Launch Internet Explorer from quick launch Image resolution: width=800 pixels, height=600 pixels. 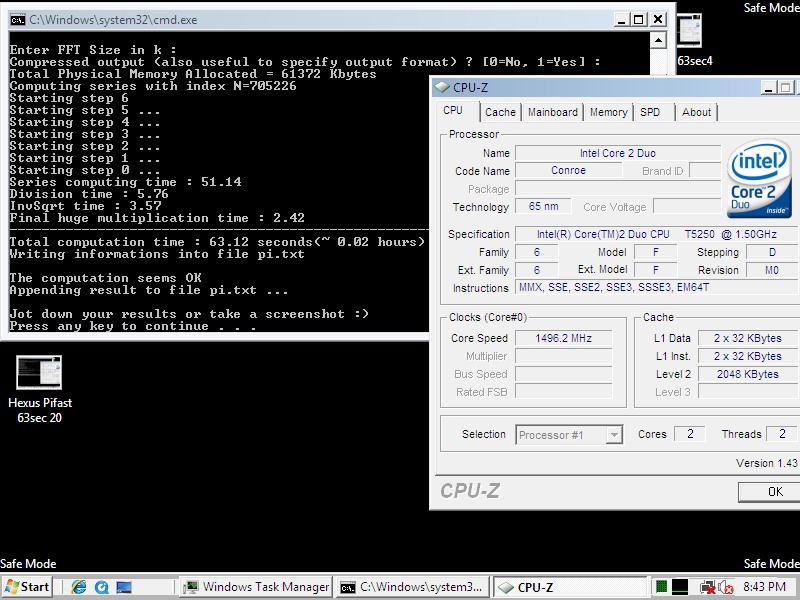(79, 587)
